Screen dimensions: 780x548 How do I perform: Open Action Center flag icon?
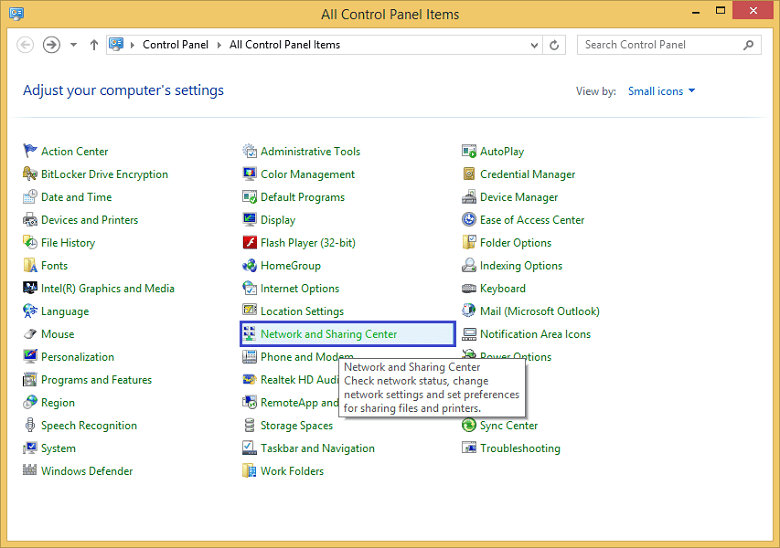pos(30,151)
